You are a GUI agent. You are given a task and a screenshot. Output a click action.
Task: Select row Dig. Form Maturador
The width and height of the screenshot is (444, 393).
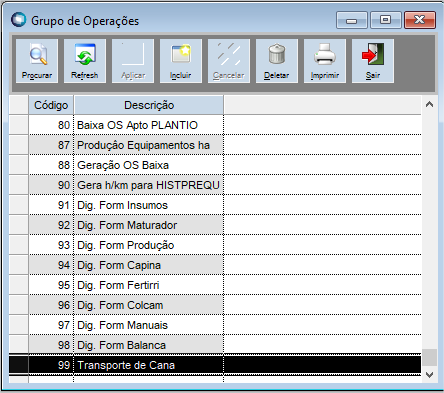pyautogui.click(x=215, y=225)
